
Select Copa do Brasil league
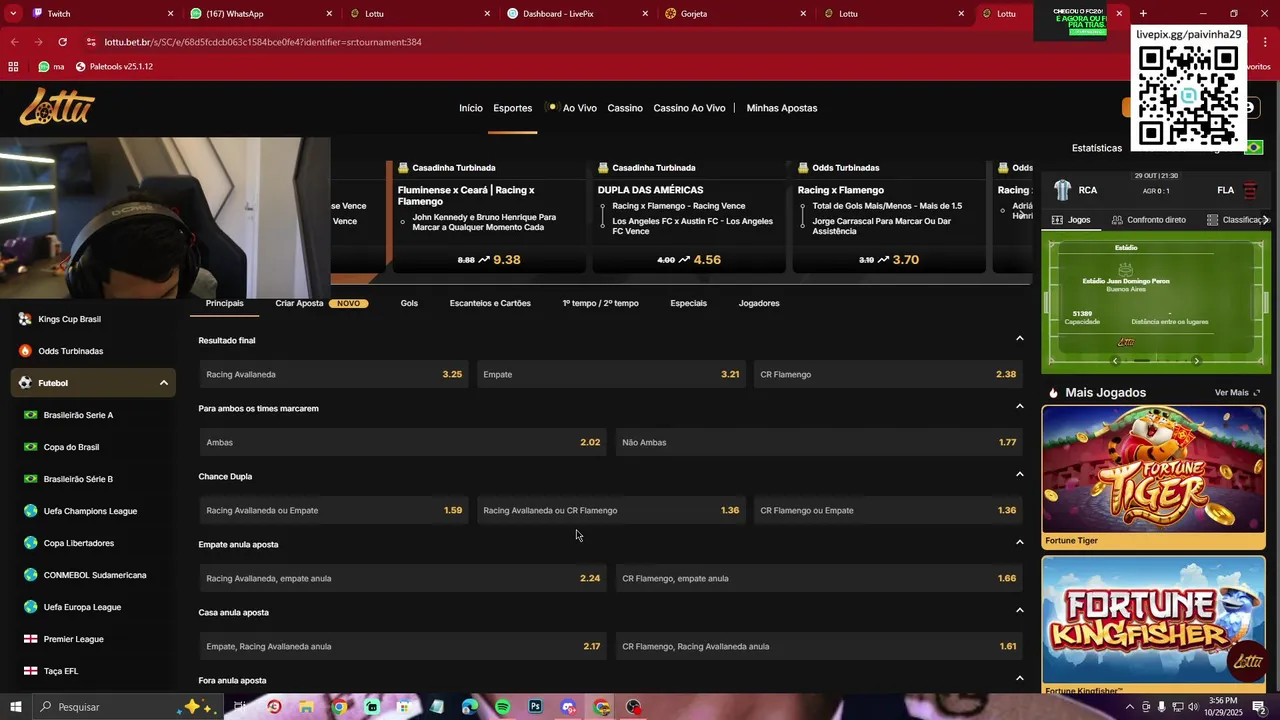(71, 447)
